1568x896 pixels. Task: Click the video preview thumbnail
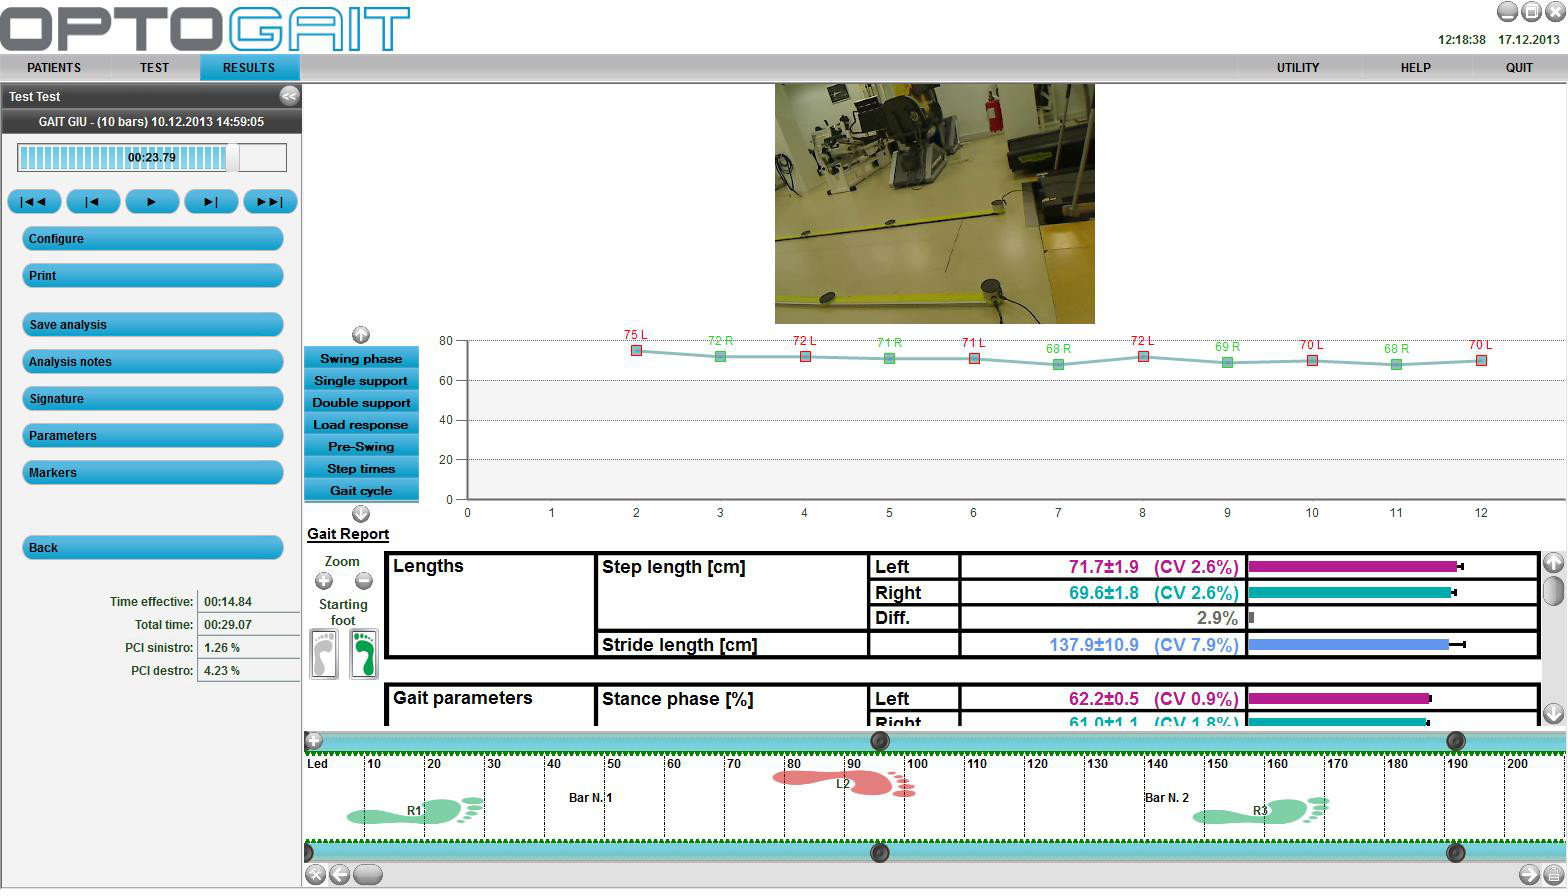(935, 204)
